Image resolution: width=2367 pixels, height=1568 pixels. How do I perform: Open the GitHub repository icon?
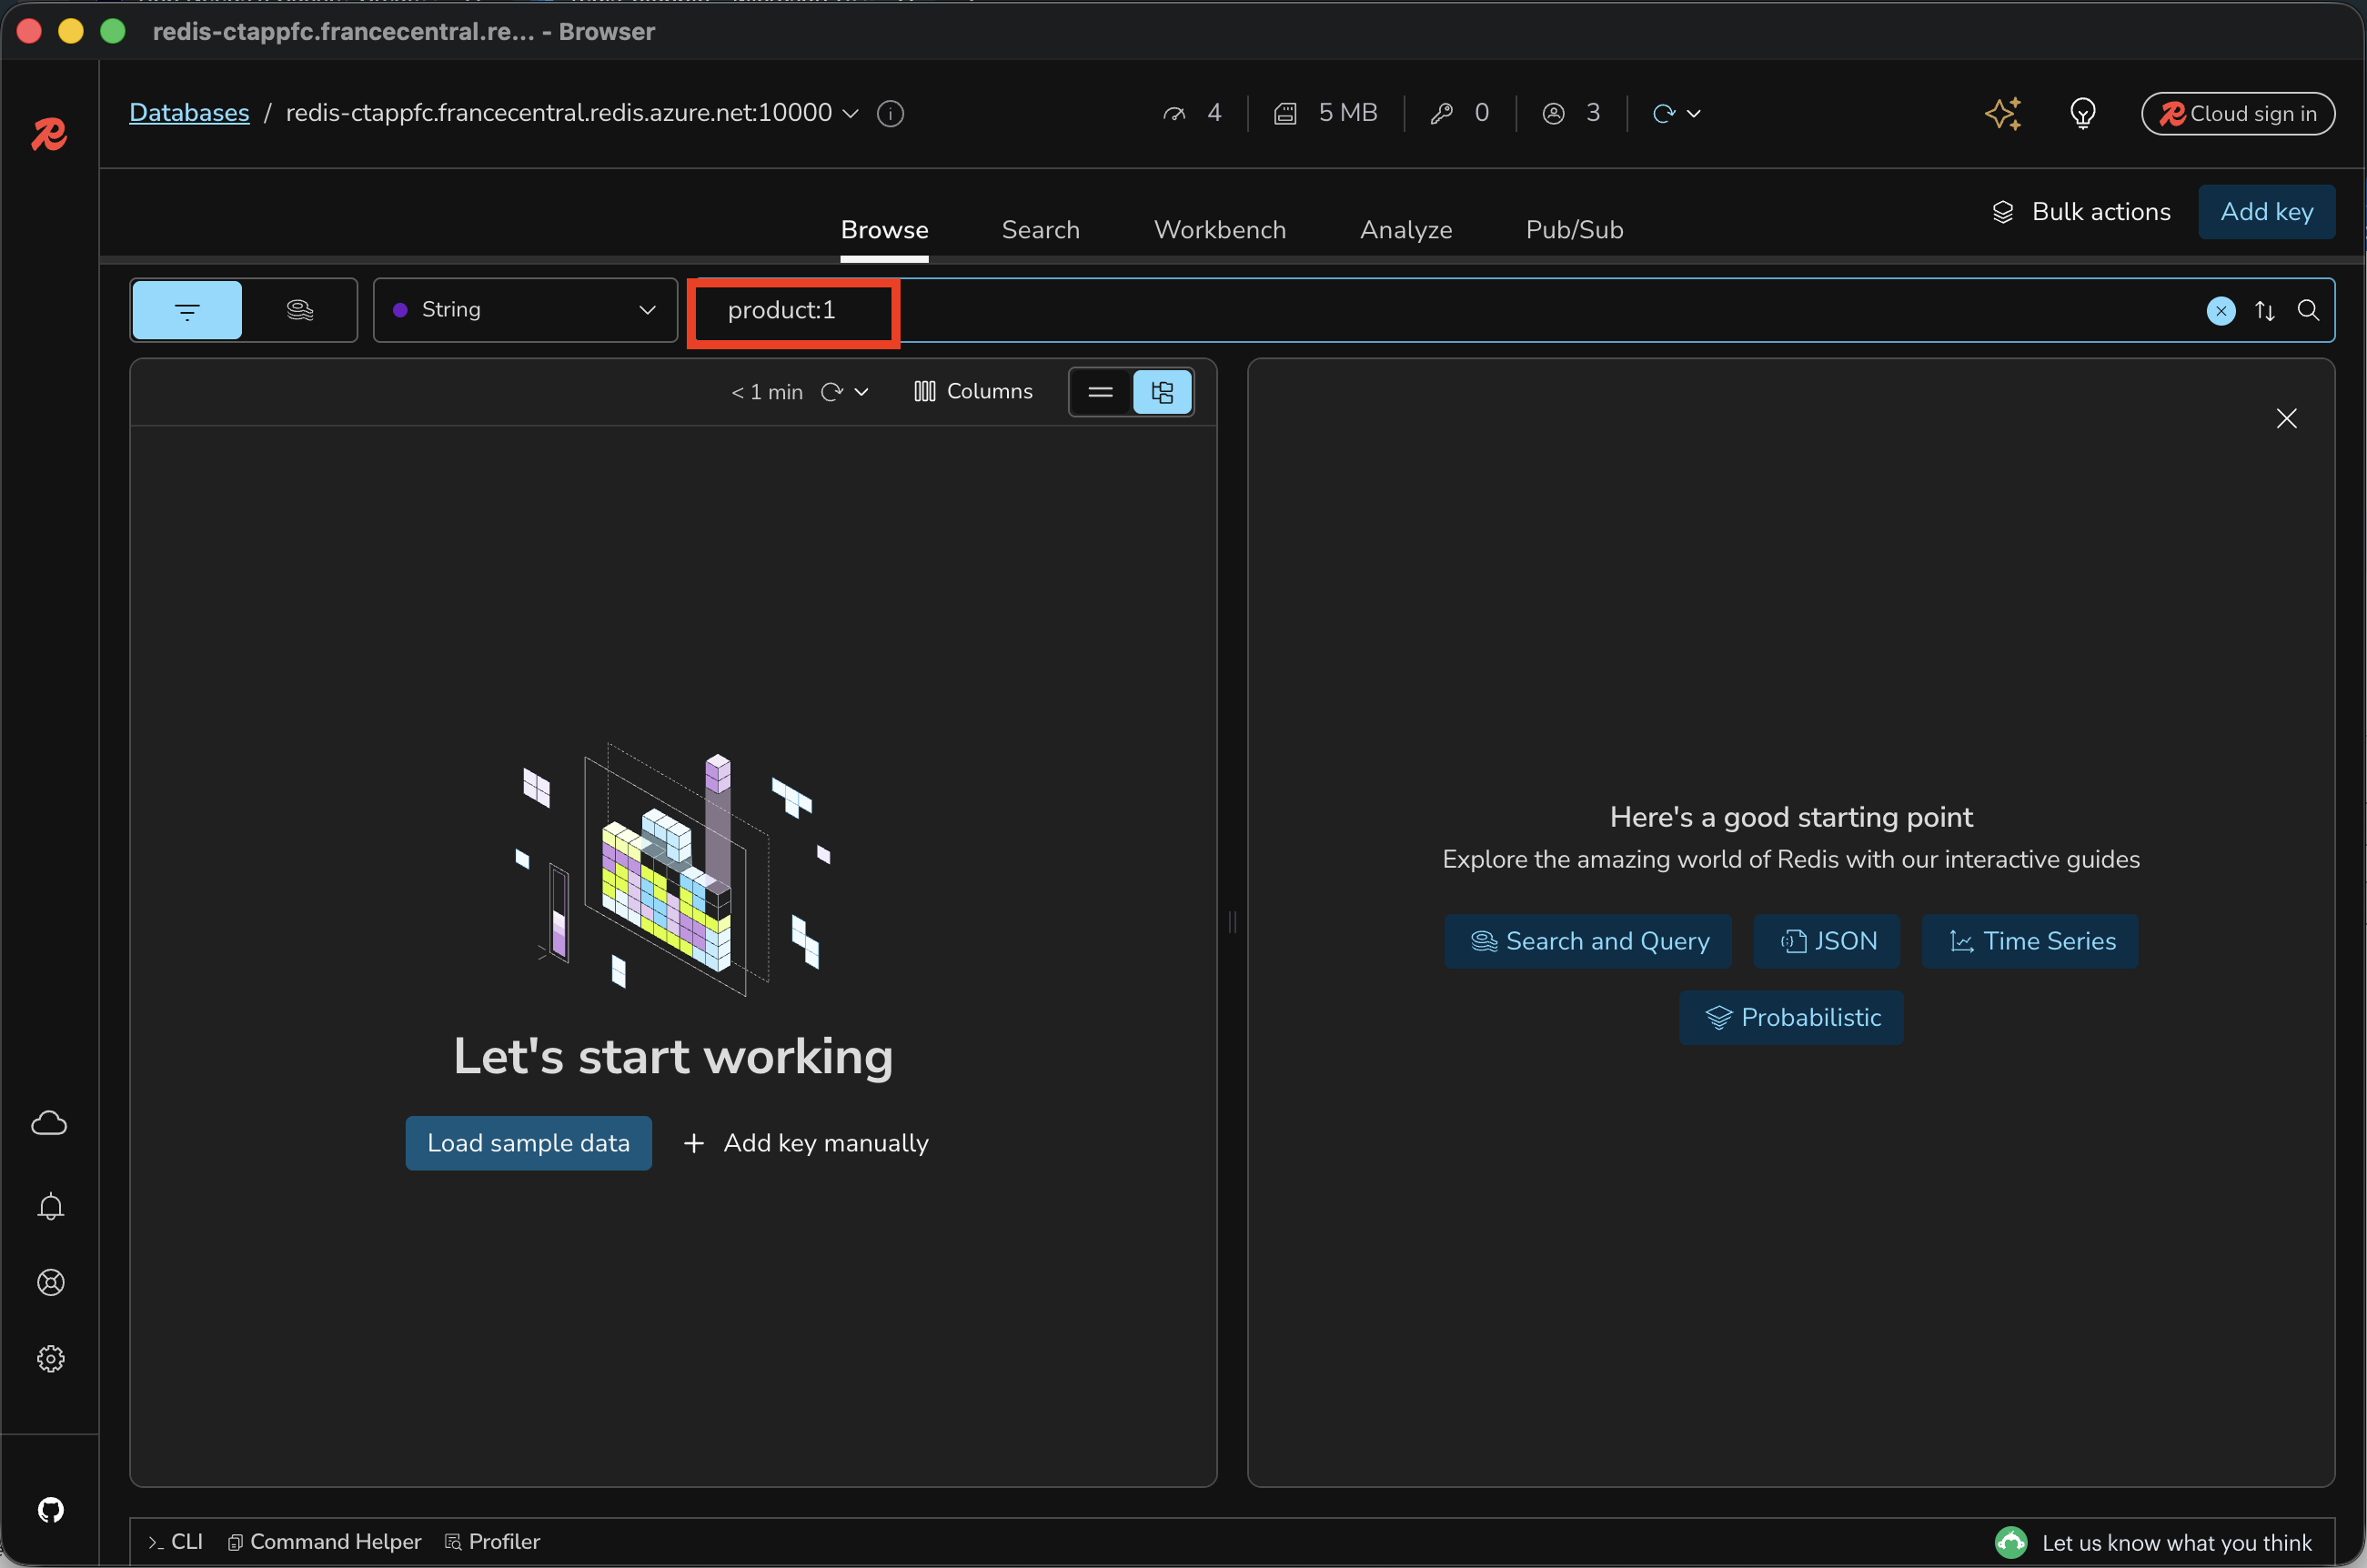[x=50, y=1509]
